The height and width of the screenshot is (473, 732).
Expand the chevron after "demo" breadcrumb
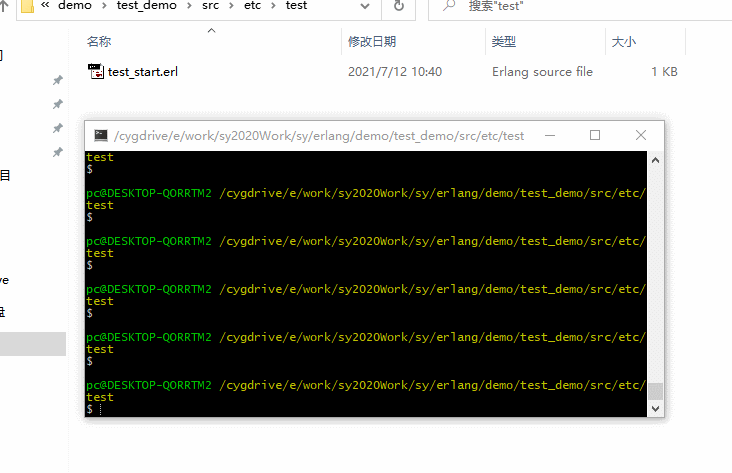104,6
